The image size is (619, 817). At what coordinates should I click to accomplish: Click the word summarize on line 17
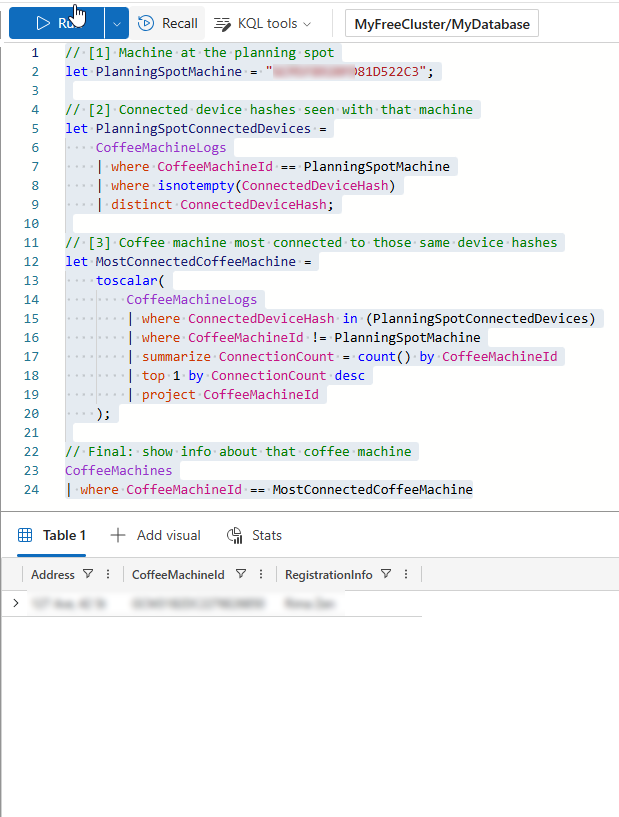click(x=177, y=356)
